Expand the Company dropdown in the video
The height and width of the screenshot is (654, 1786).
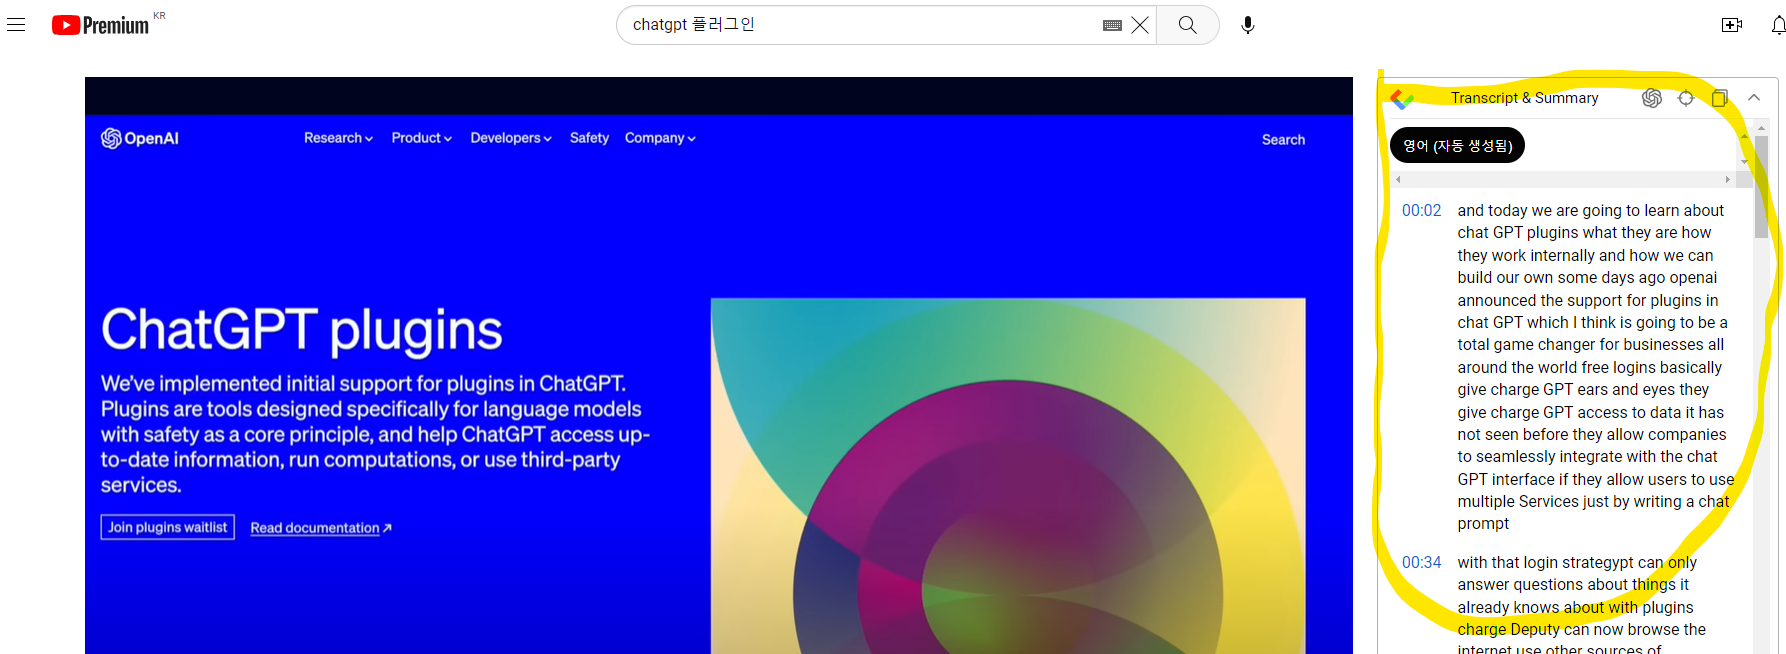pos(660,138)
